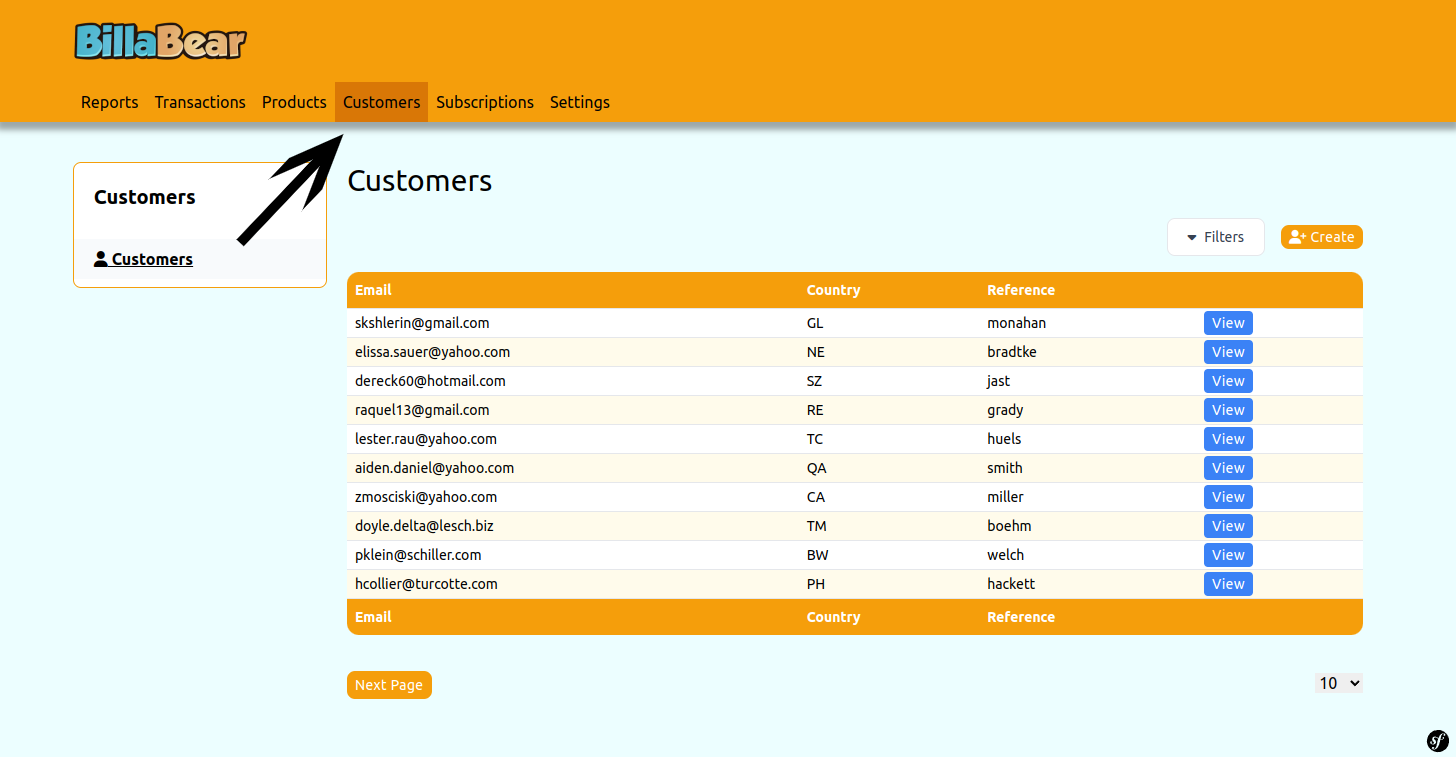Select the email pklein@schiller.com
The image size is (1456, 757).
[x=418, y=555]
